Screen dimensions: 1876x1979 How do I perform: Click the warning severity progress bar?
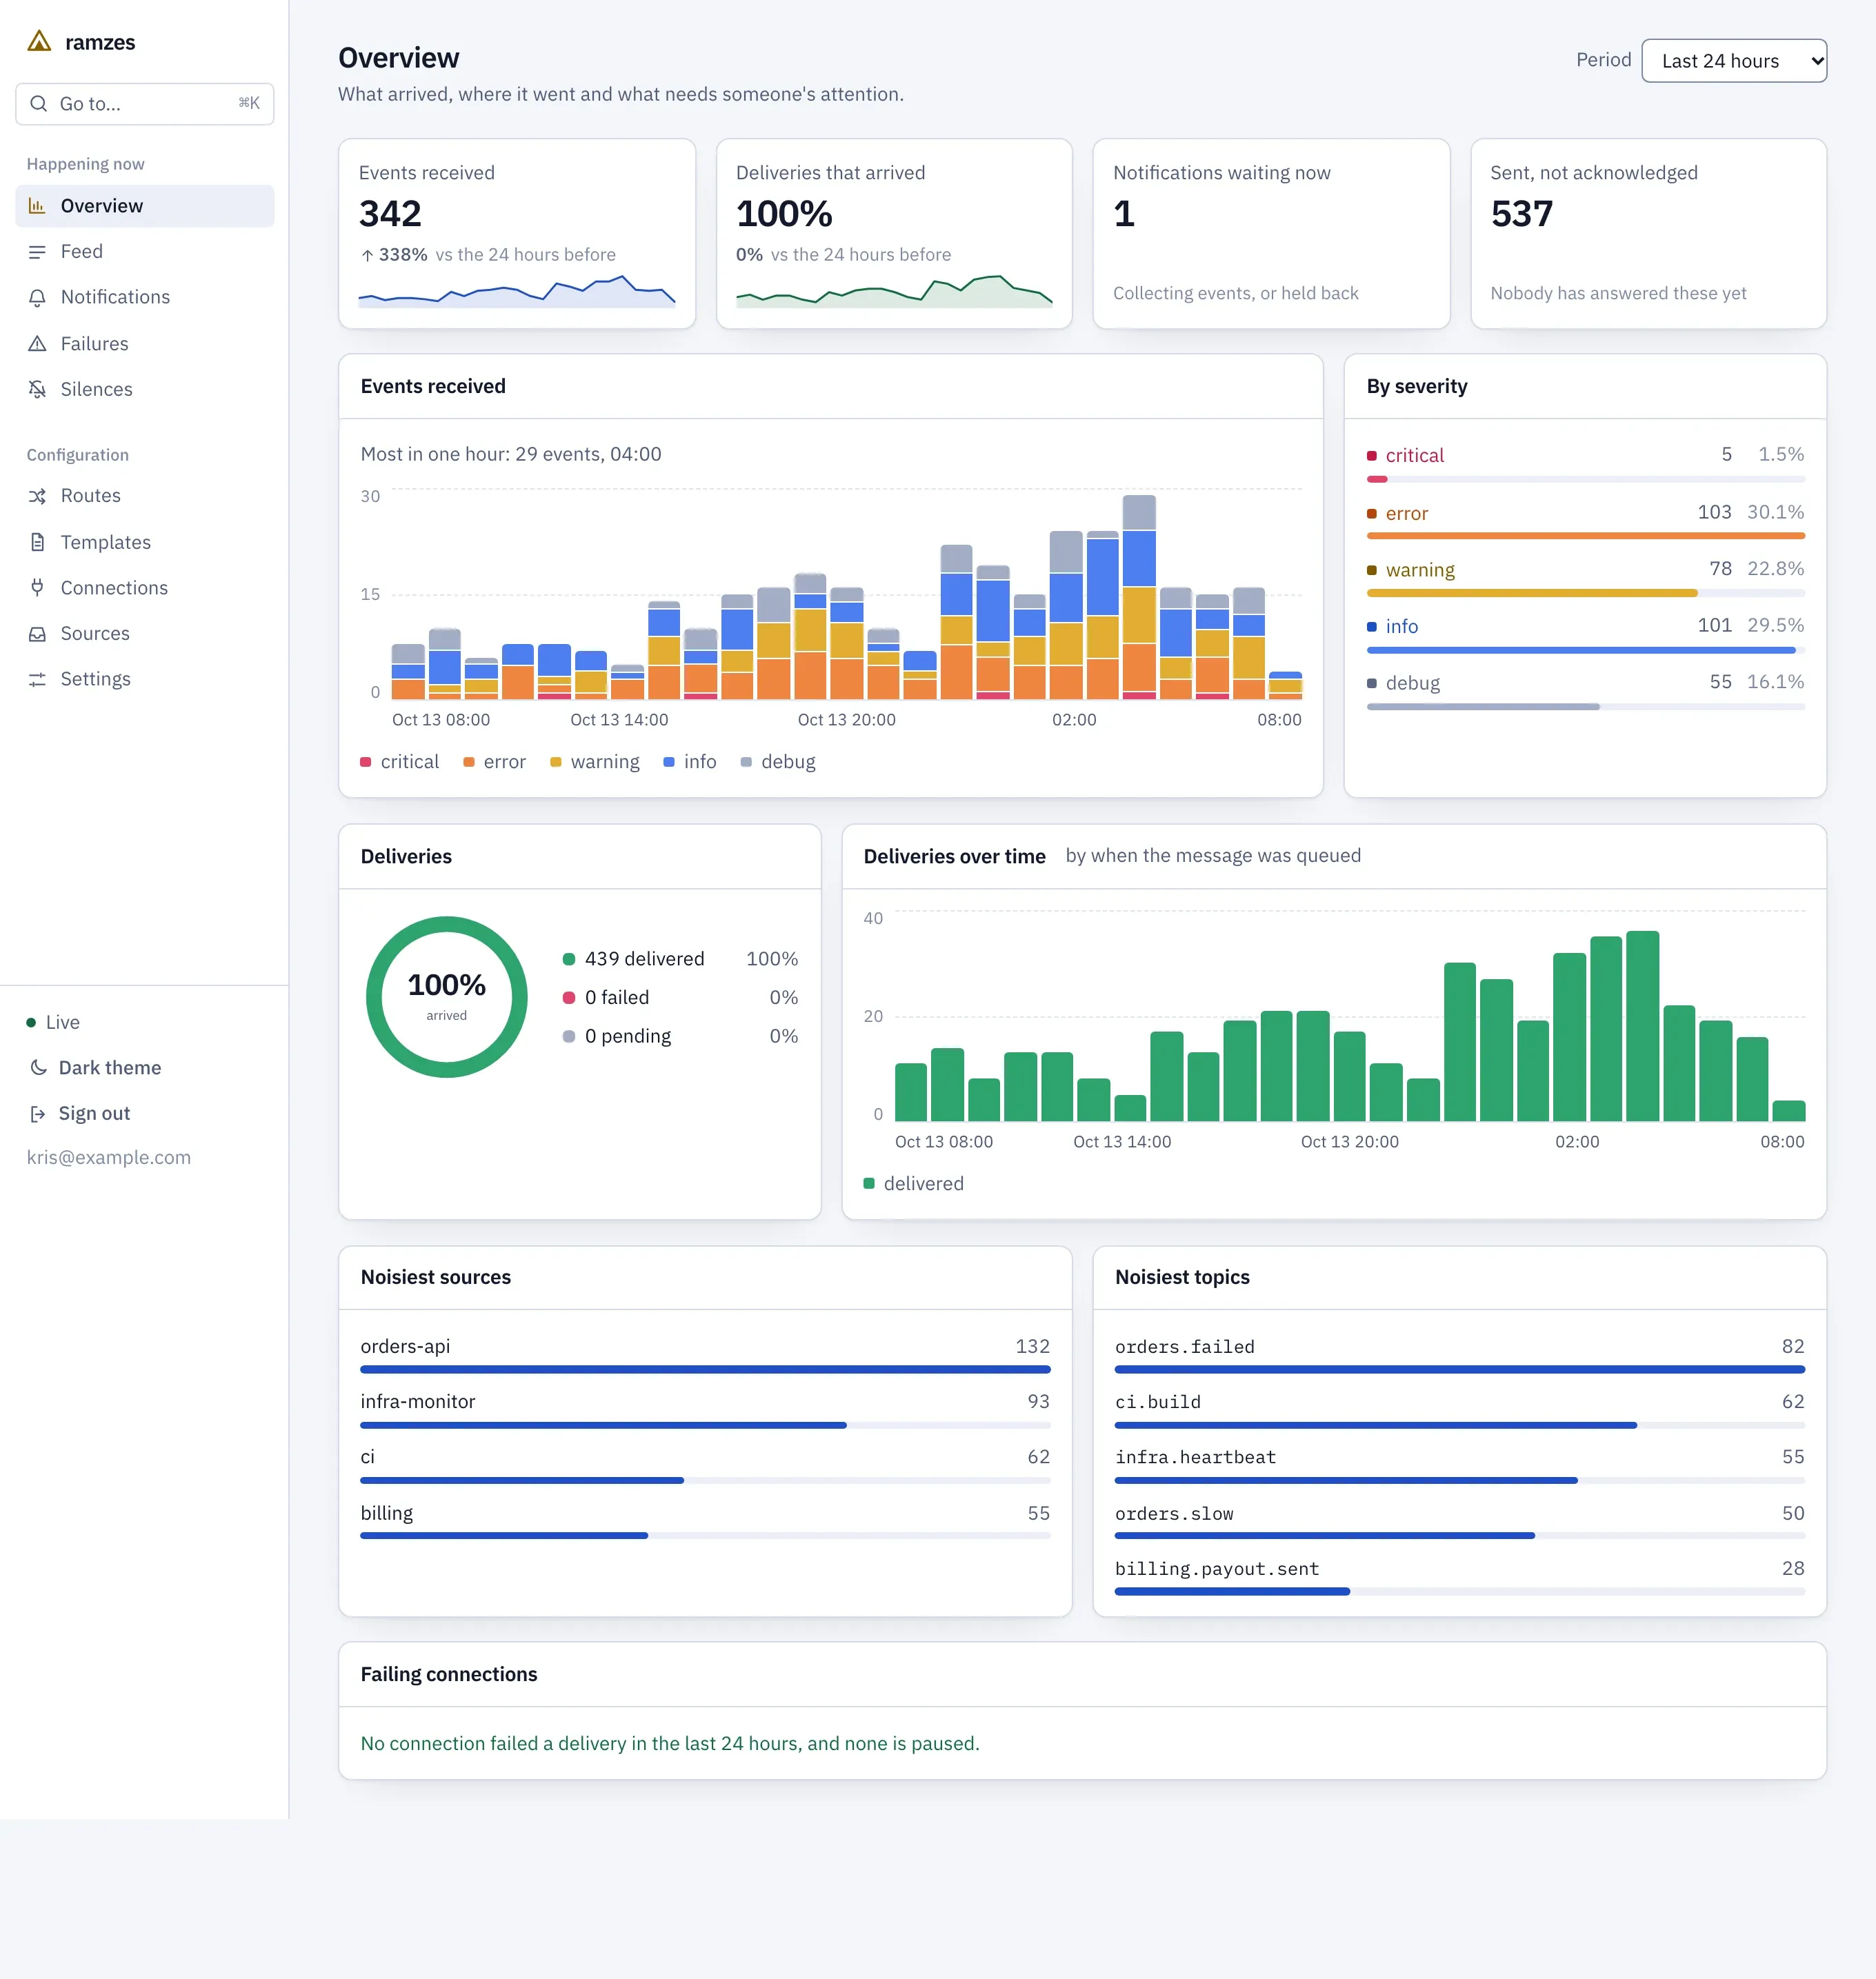click(1585, 593)
